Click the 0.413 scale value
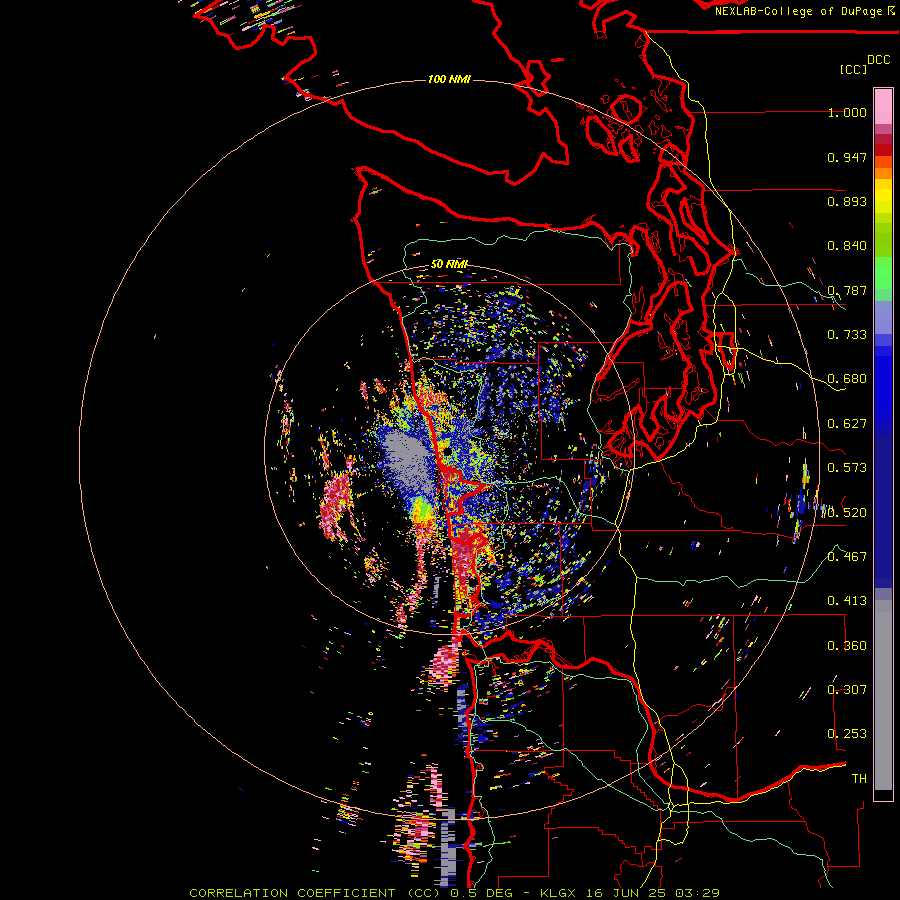Image resolution: width=900 pixels, height=900 pixels. (x=847, y=601)
